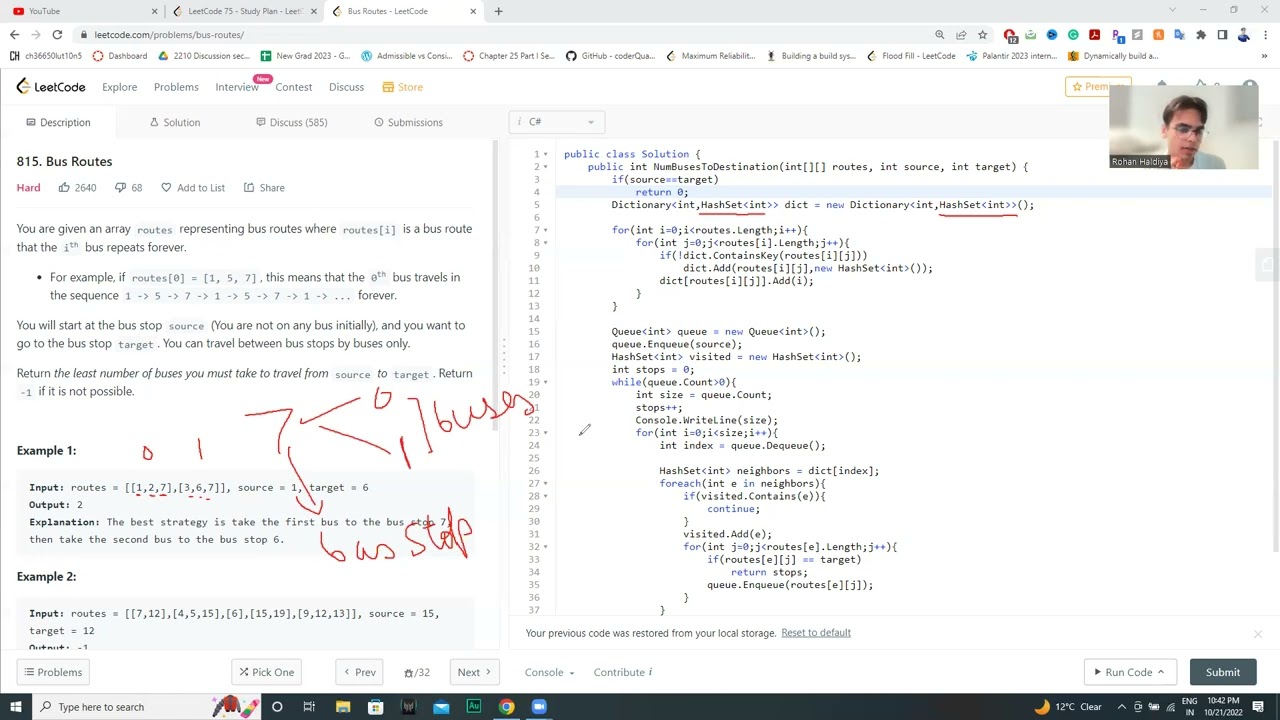Click the Submit button

[1223, 672]
